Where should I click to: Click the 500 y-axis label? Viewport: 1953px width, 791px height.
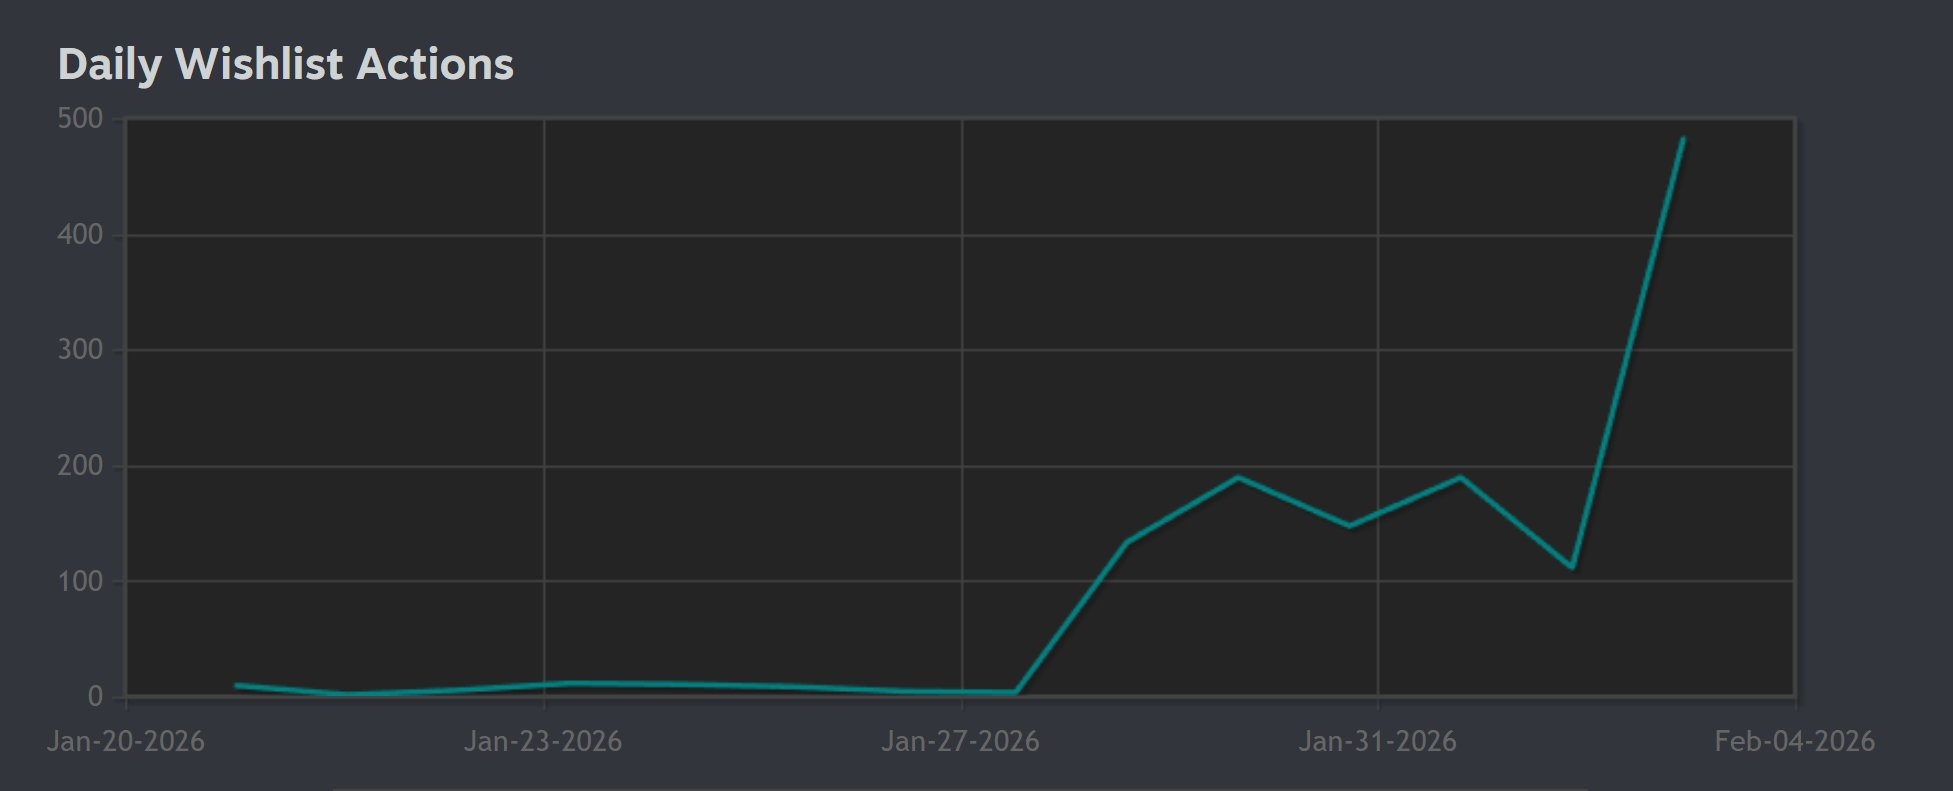click(80, 119)
